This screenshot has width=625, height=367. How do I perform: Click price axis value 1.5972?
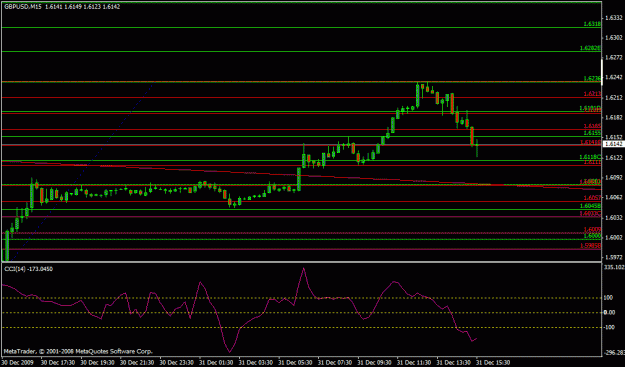(x=614, y=257)
